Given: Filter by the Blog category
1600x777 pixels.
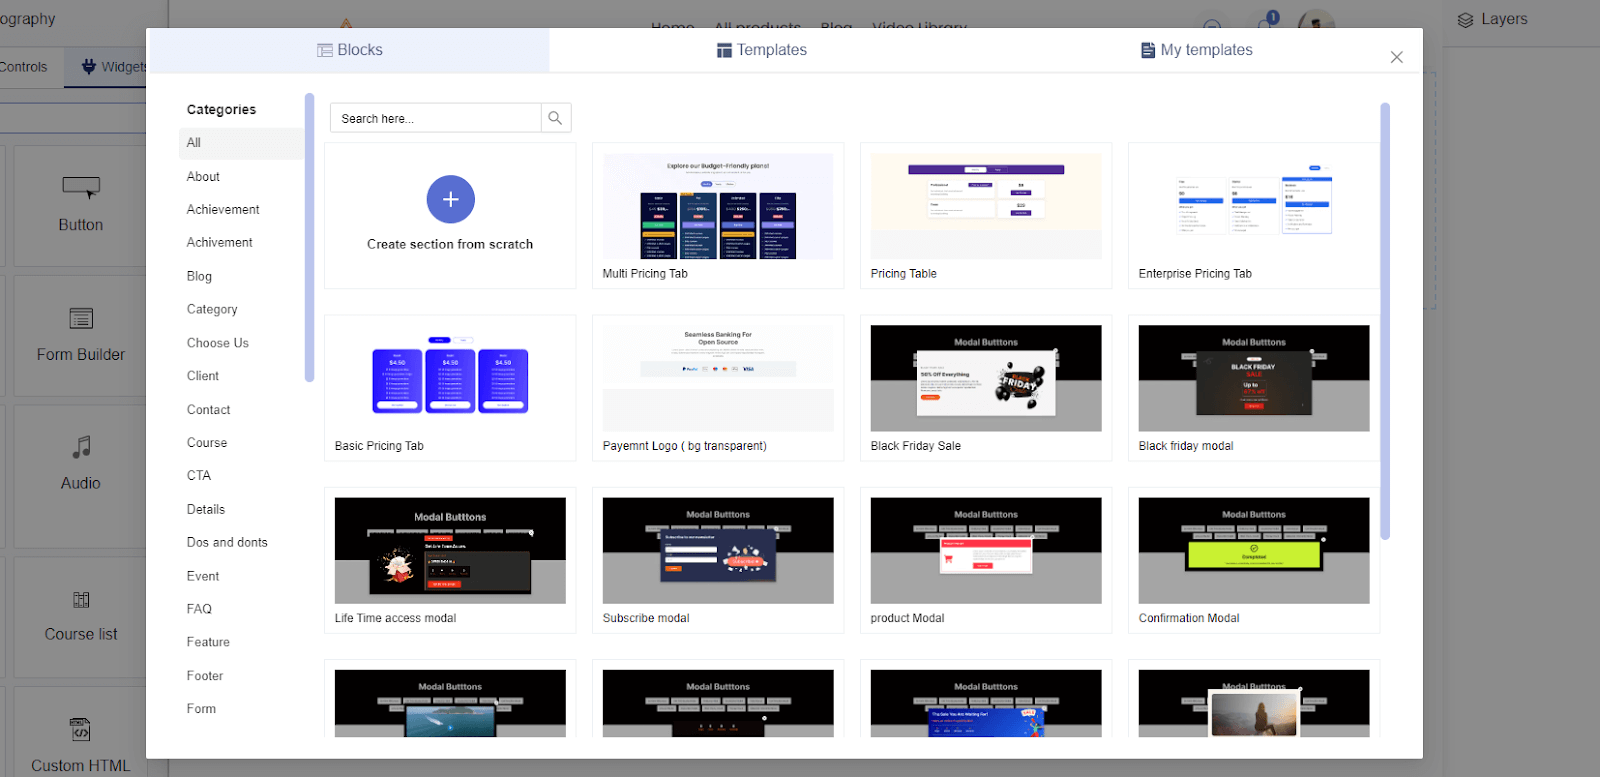Looking at the screenshot, I should pos(199,276).
